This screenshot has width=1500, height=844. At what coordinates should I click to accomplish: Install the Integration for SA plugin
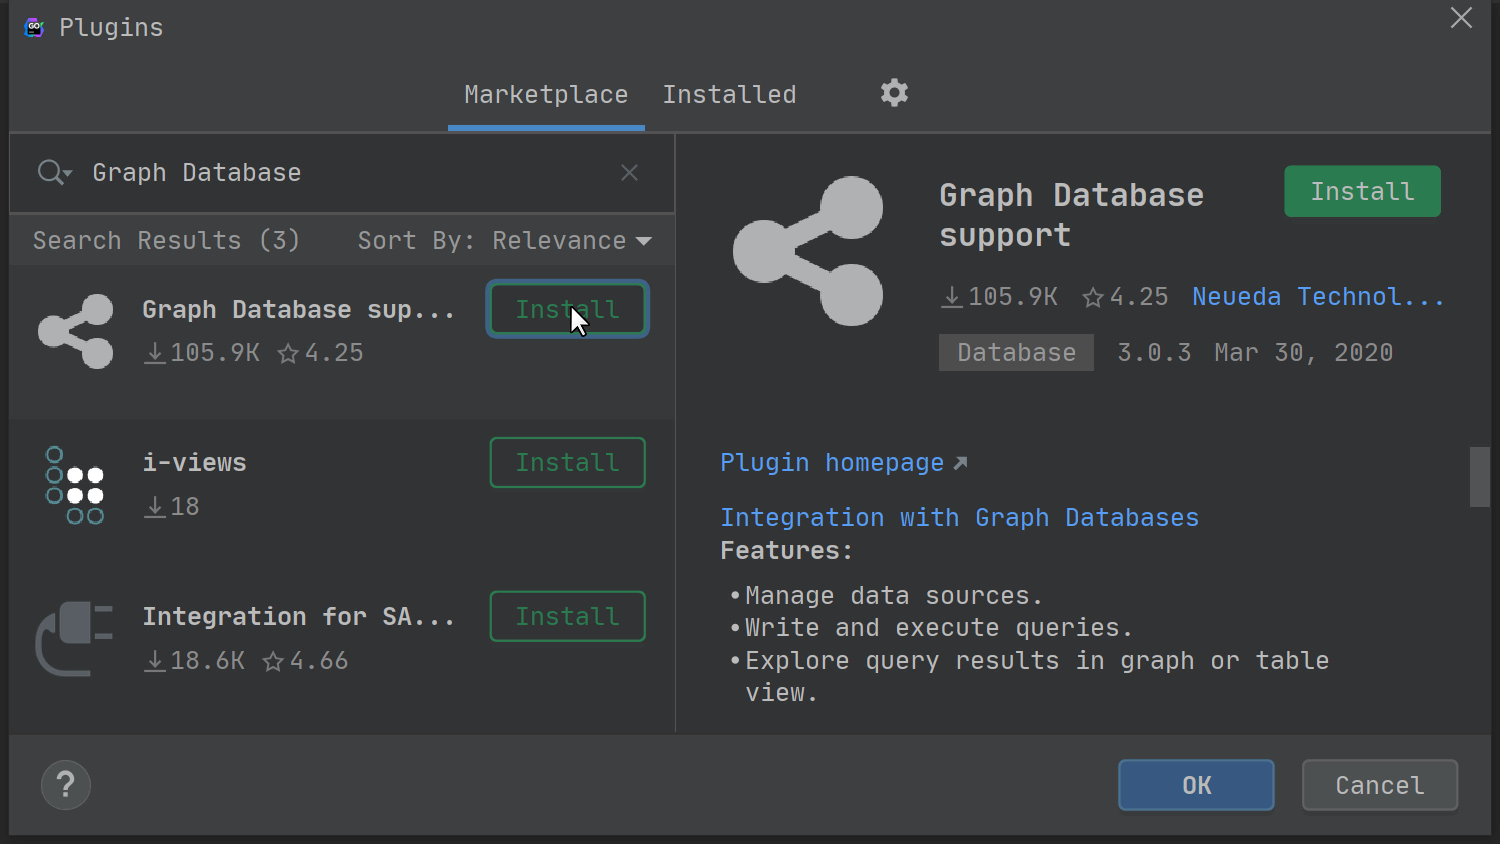click(x=567, y=617)
